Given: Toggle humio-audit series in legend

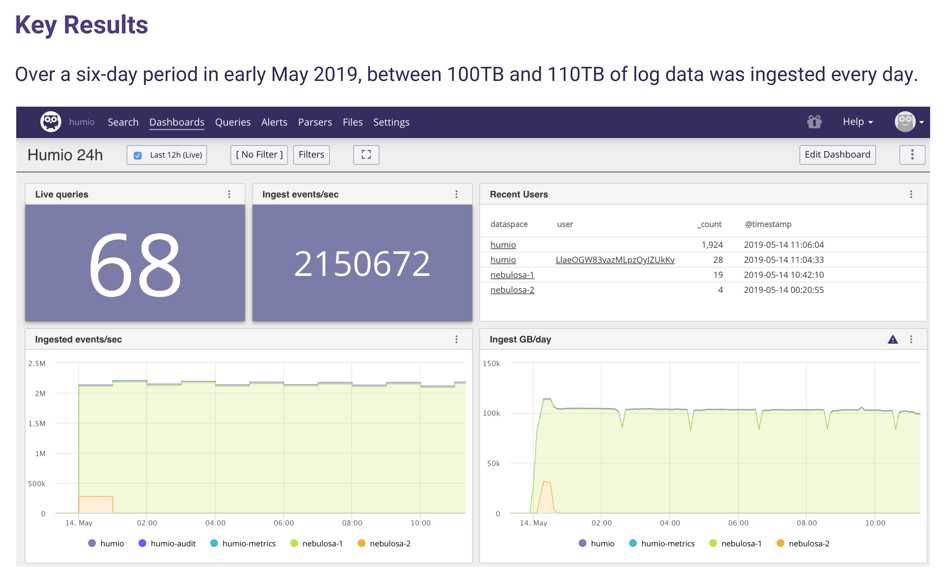Looking at the screenshot, I should pos(167,543).
